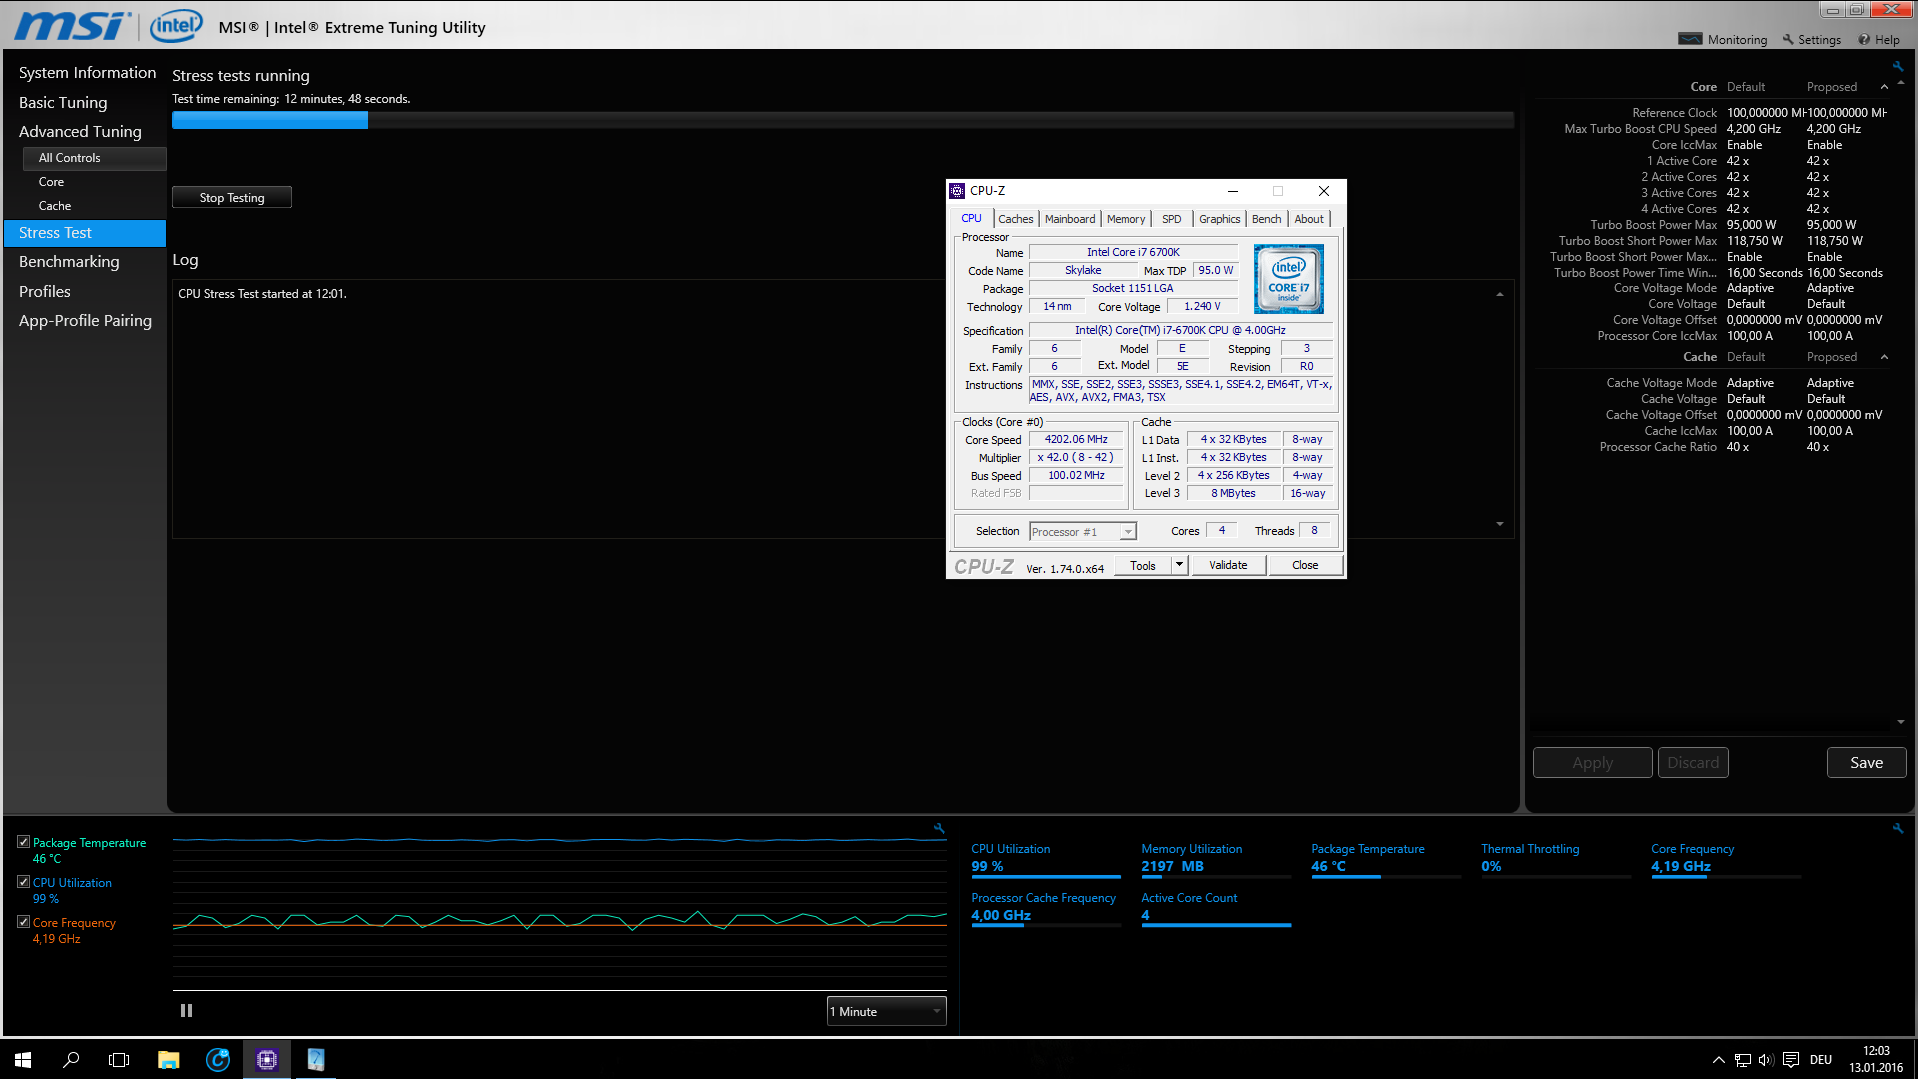This screenshot has height=1079, width=1918.
Task: Click the stress test progress bar
Action: point(843,120)
